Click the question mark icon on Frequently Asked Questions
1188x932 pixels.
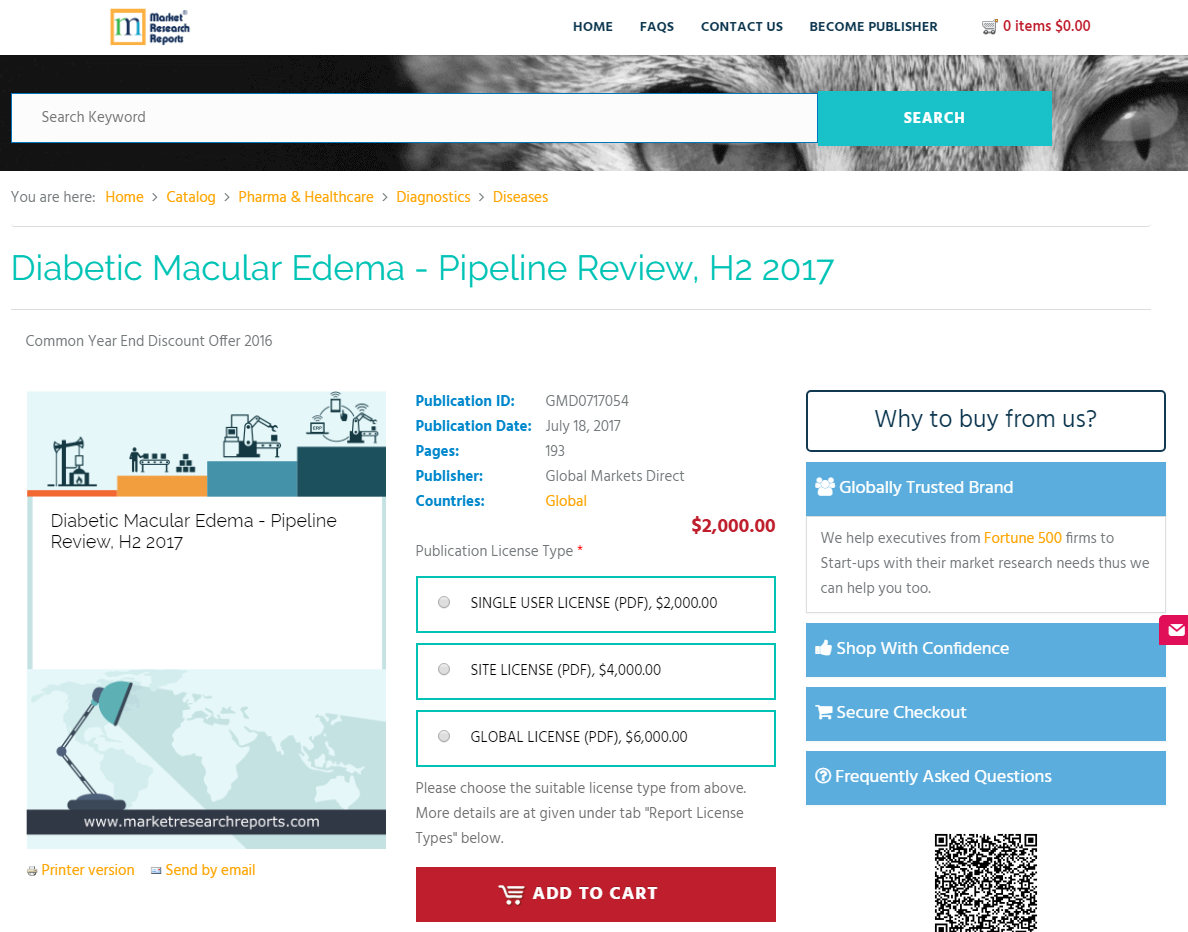tap(823, 775)
